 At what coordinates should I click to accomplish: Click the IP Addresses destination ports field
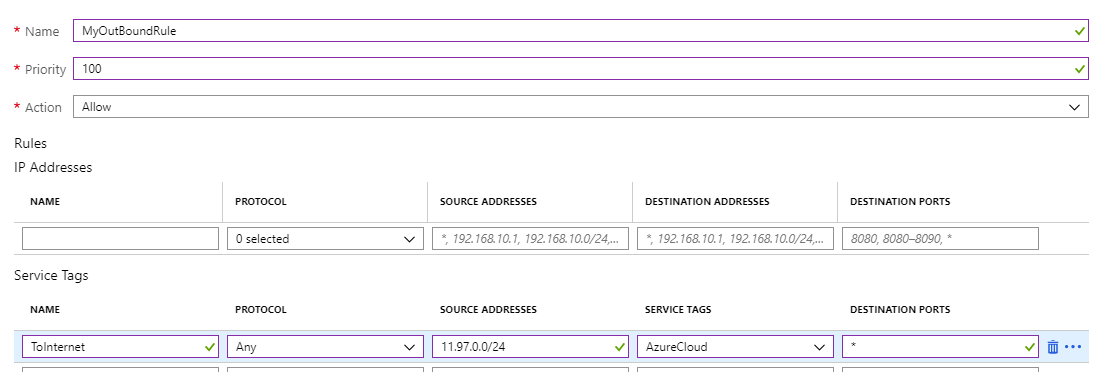941,239
